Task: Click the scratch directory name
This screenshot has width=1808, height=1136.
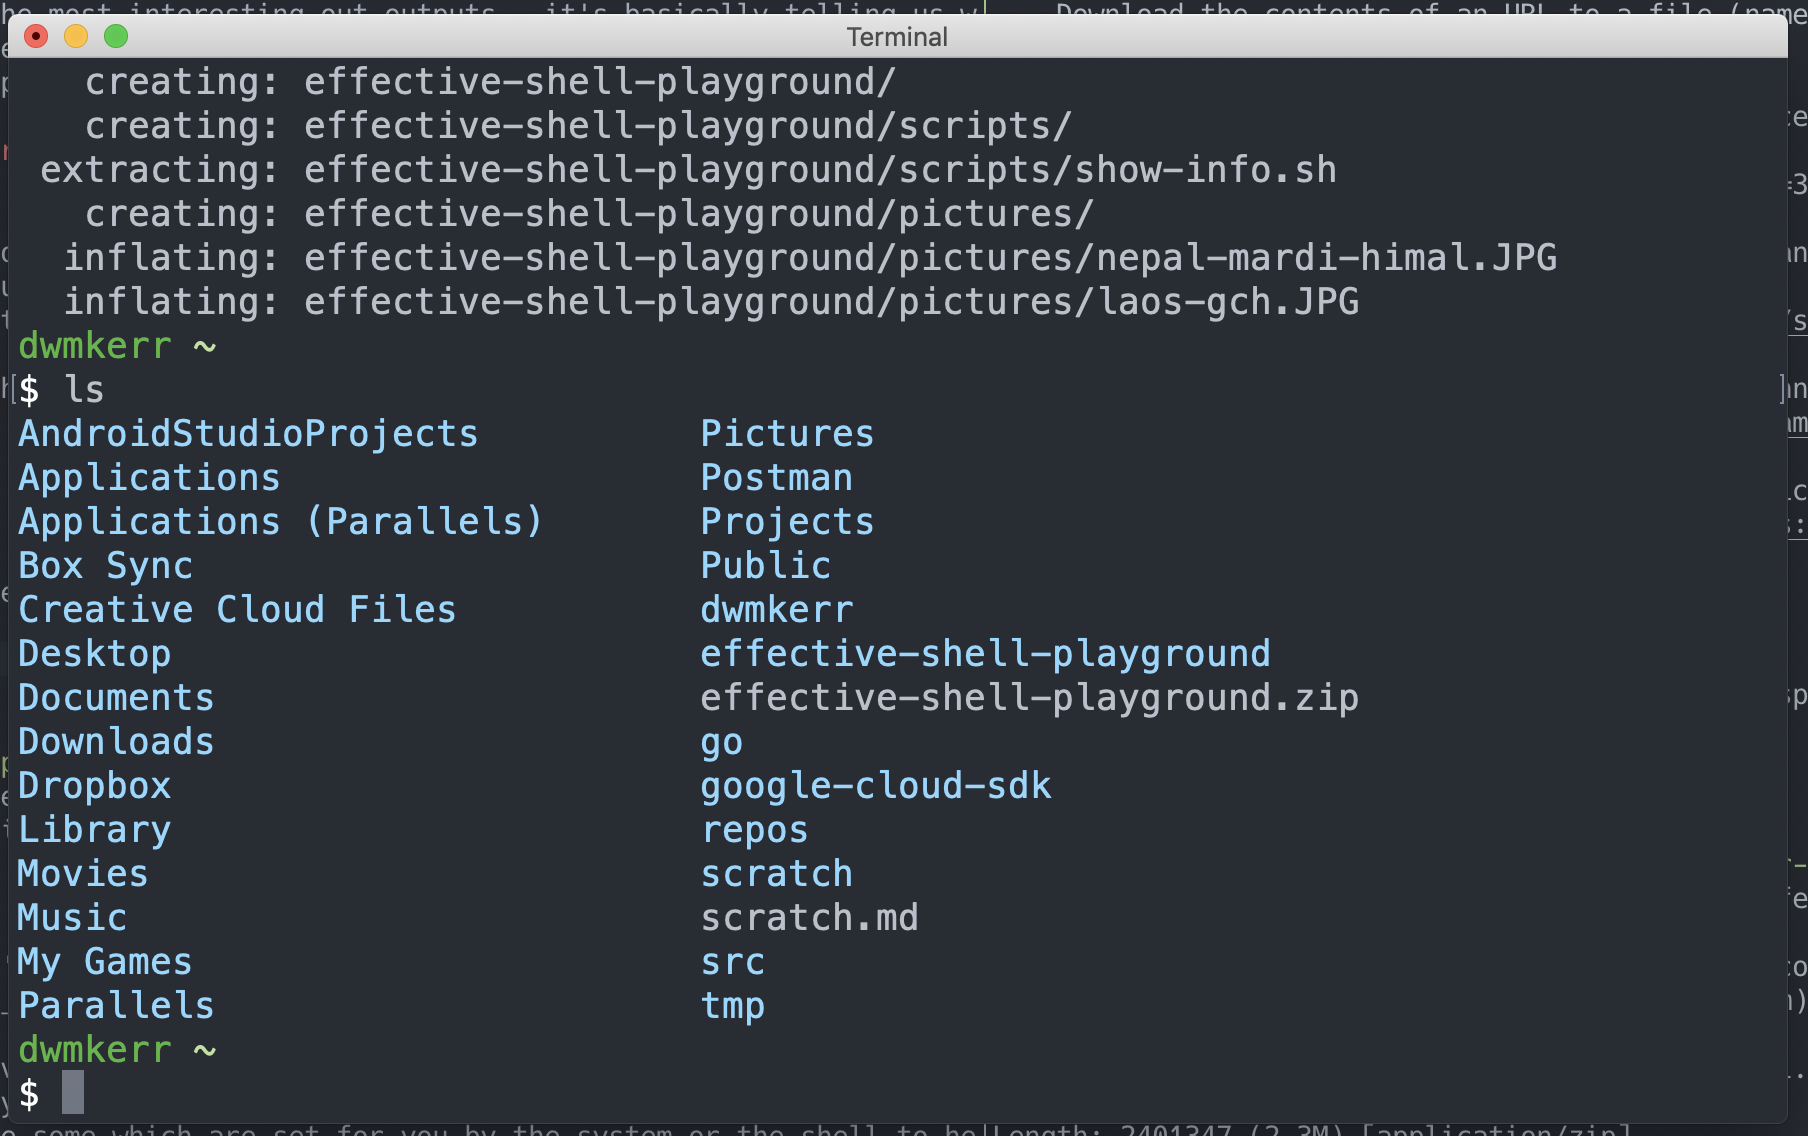Action: coord(776,874)
